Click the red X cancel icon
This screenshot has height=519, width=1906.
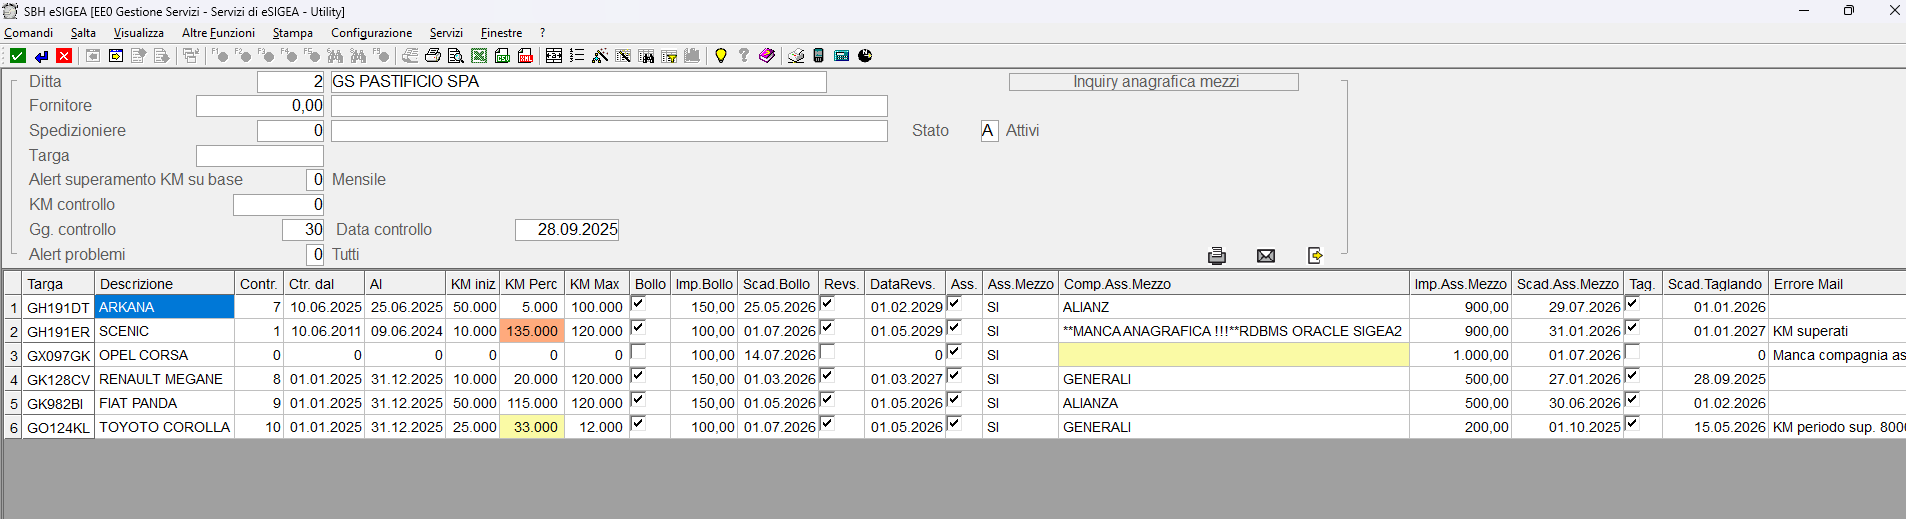tap(64, 56)
